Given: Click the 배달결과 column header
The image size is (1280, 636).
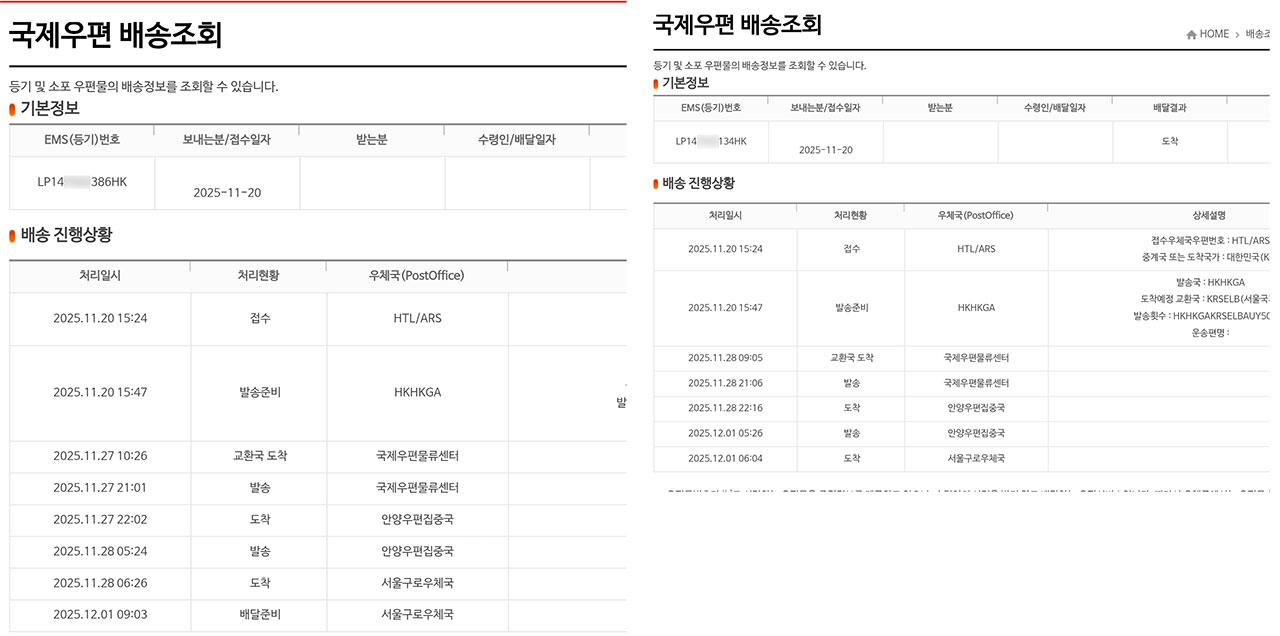Looking at the screenshot, I should click(x=1169, y=108).
